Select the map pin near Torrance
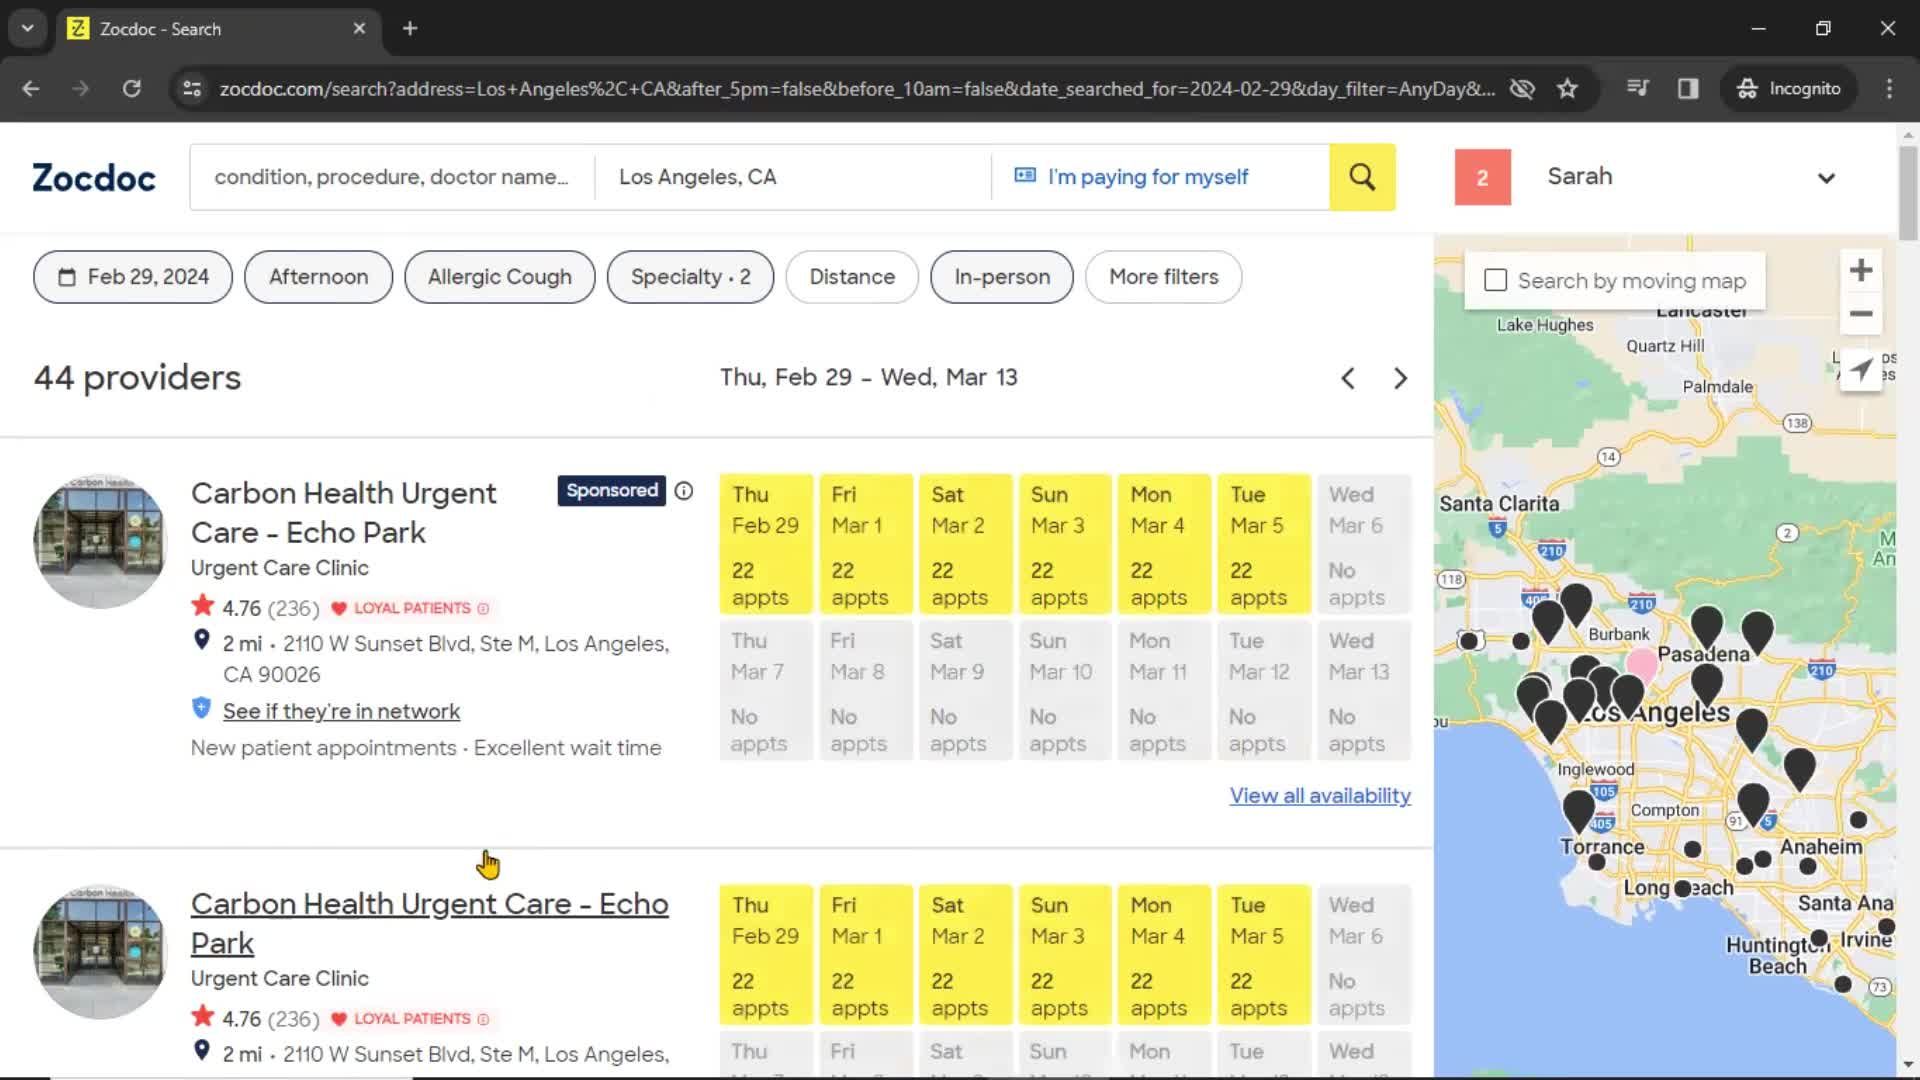This screenshot has height=1080, width=1920. pos(1579,811)
